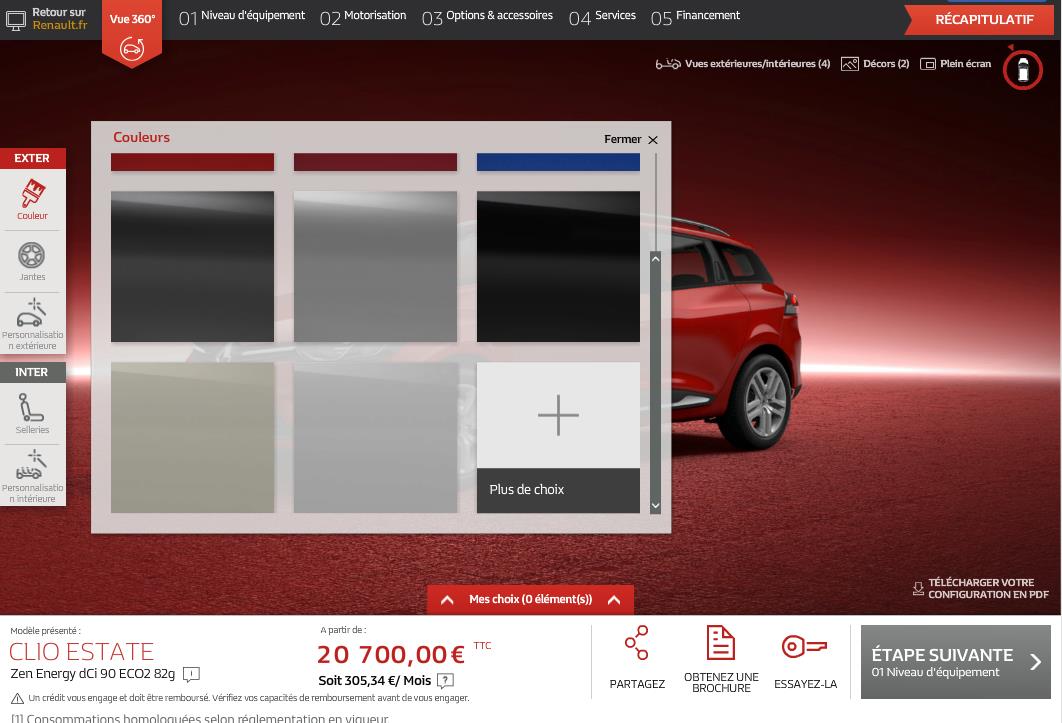The width and height of the screenshot is (1062, 723).
Task: Click the Essayez-la key icon
Action: coord(805,646)
